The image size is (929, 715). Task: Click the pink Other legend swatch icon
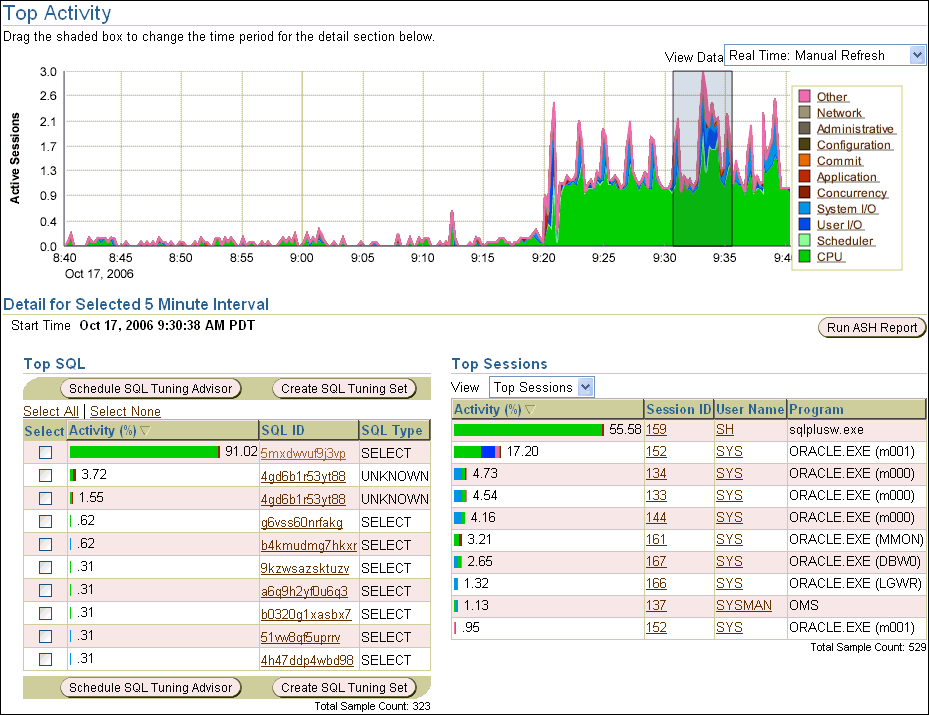tap(803, 97)
